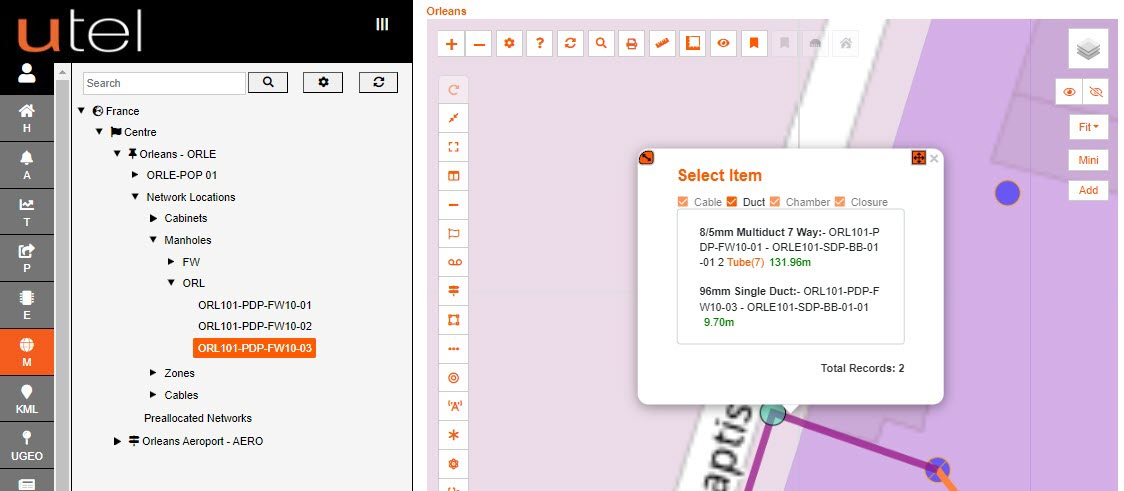Click the greyed home icon in toolbar

click(846, 44)
